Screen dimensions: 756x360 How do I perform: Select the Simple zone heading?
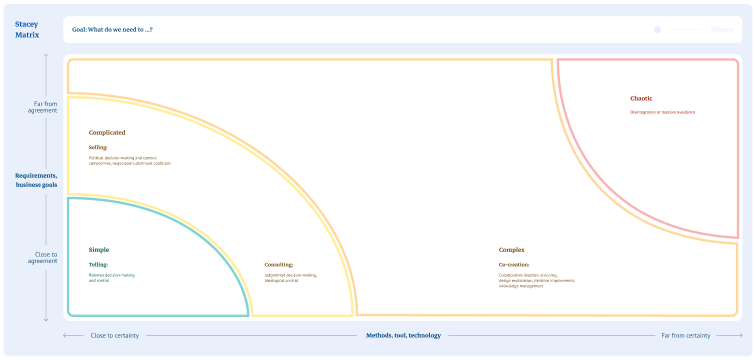click(99, 250)
